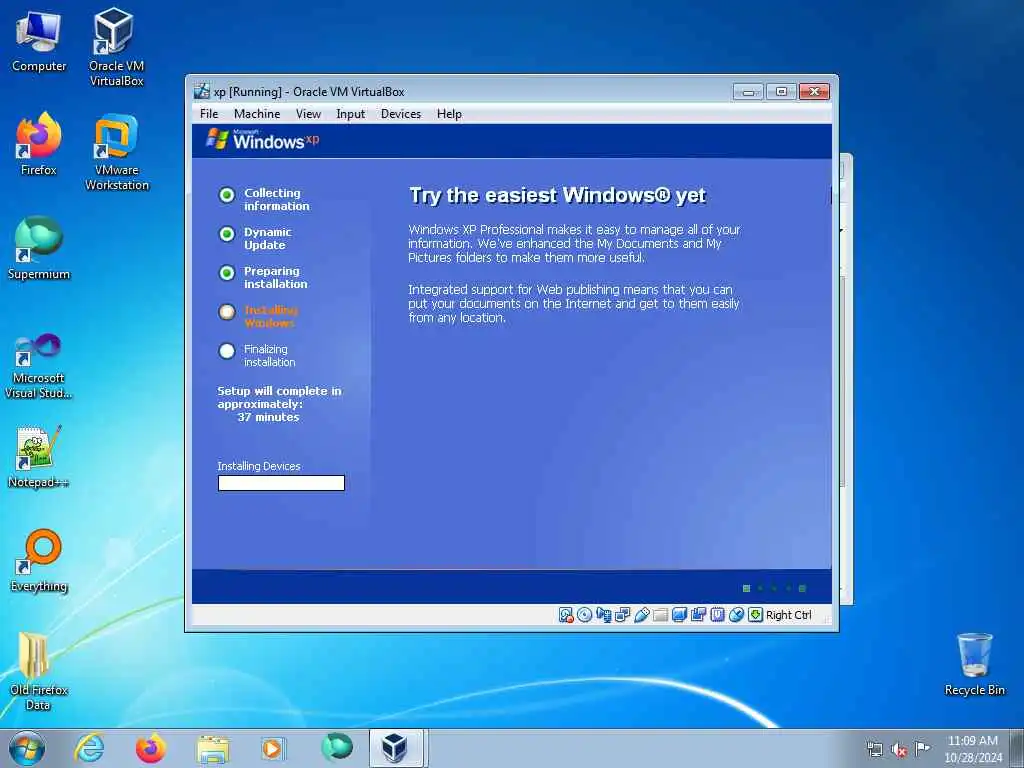Click the Windows XP logo in setup

263,140
